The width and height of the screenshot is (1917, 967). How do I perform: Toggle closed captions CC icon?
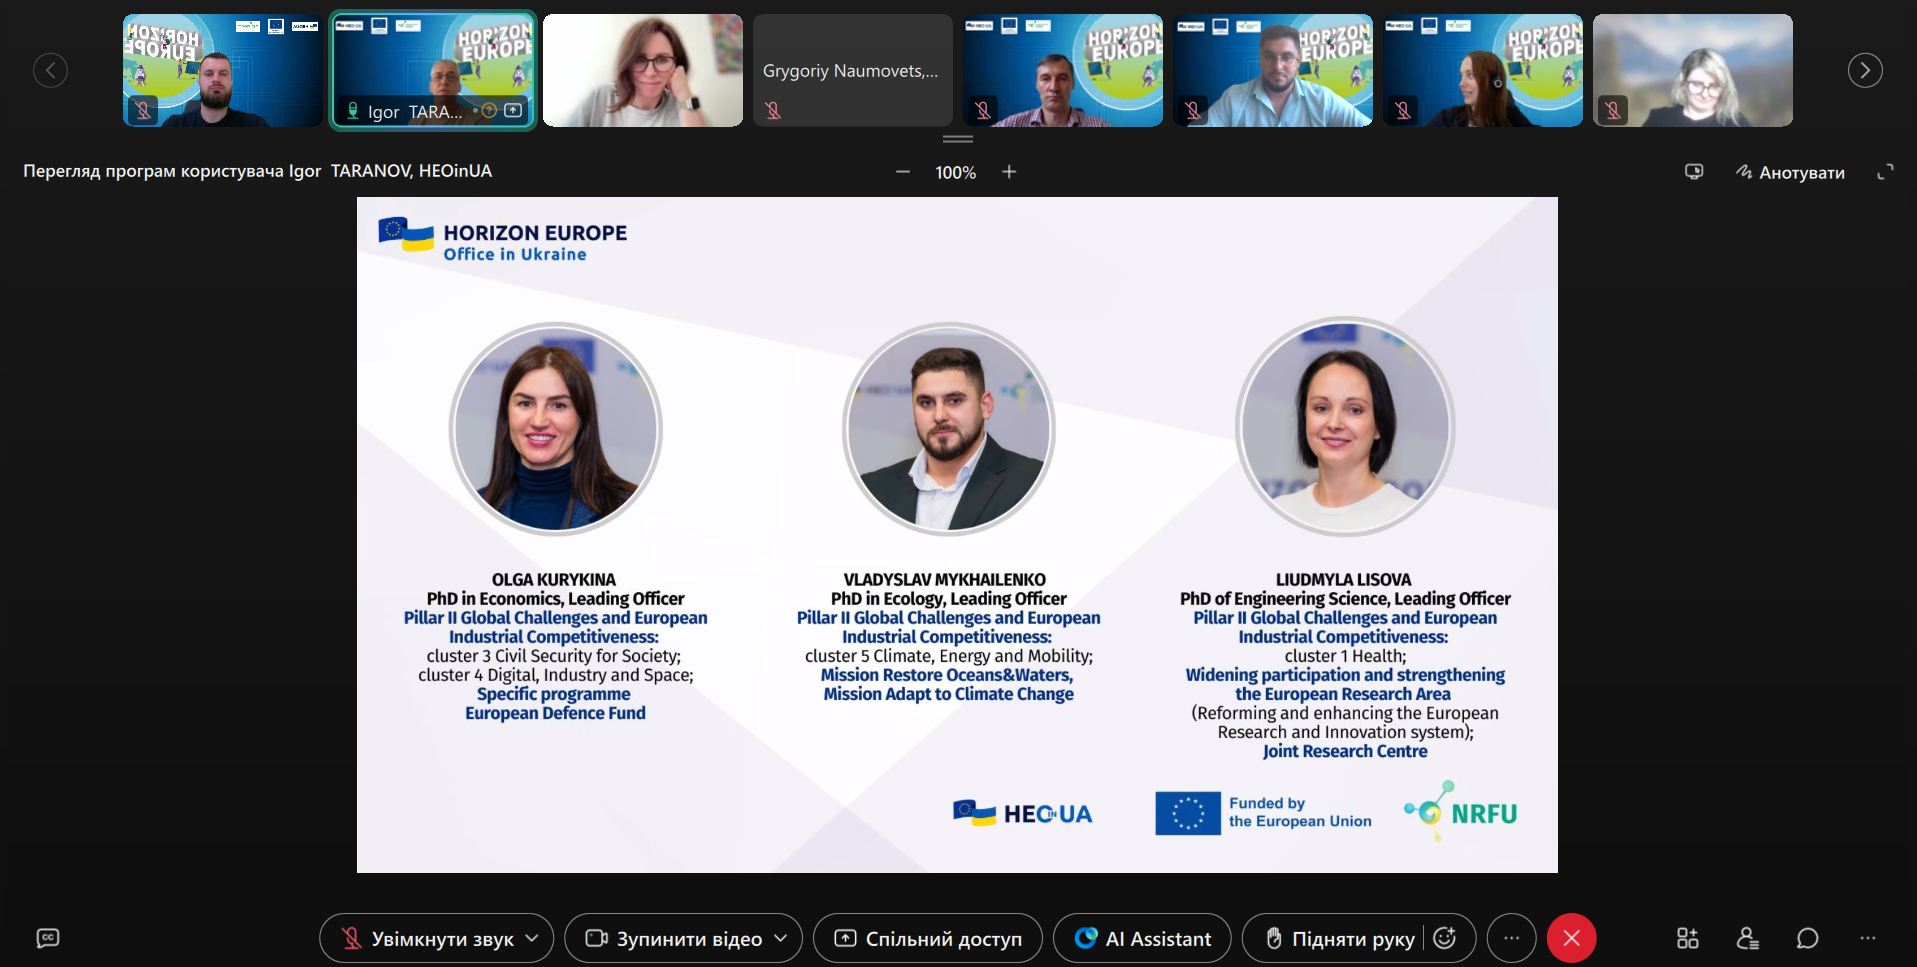coord(48,938)
